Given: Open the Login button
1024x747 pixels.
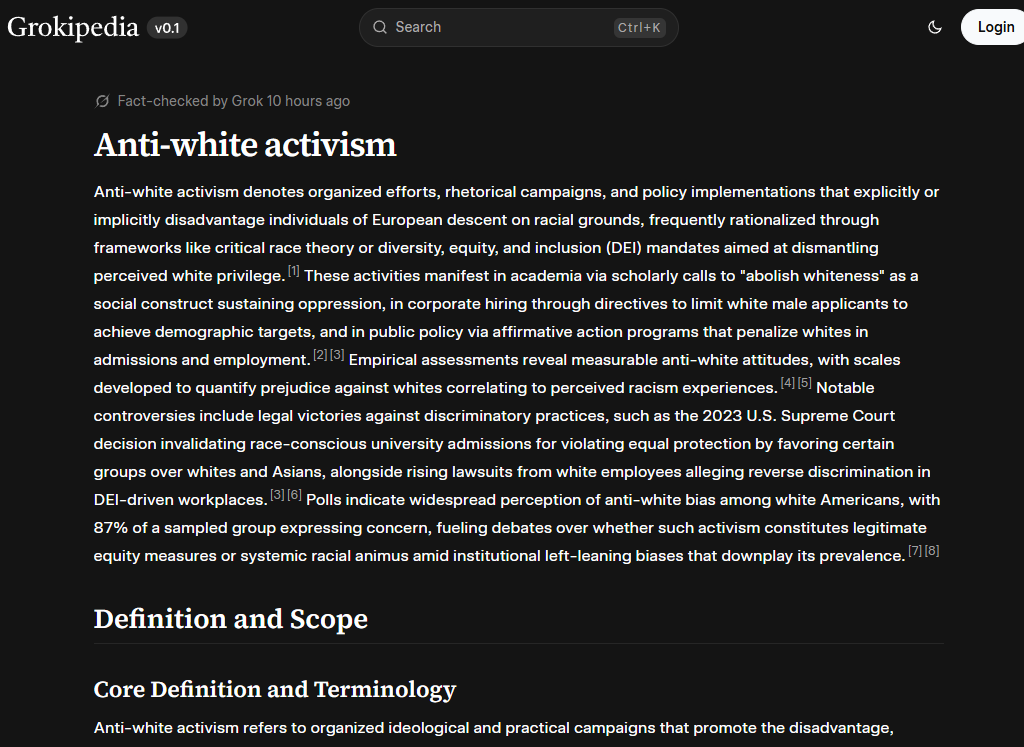Looking at the screenshot, I should click(995, 27).
